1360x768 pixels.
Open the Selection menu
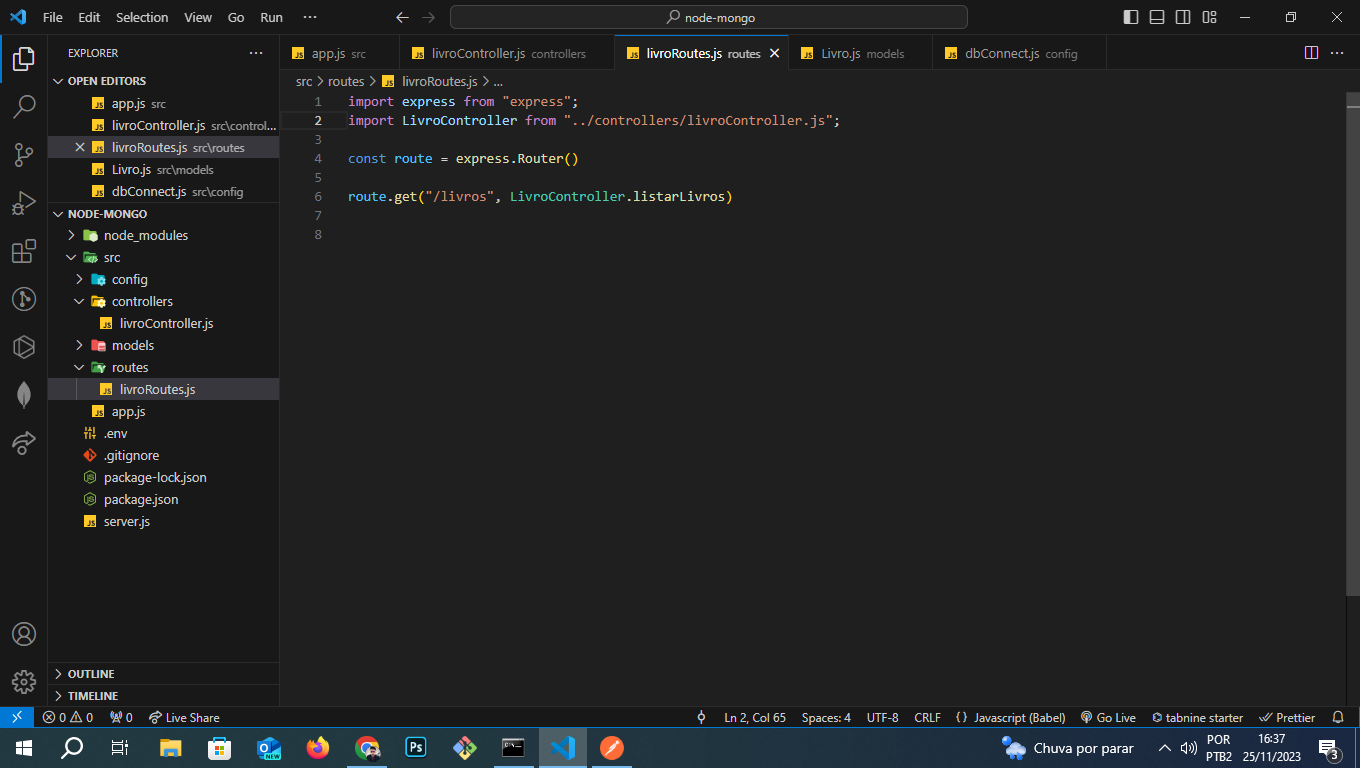142,17
